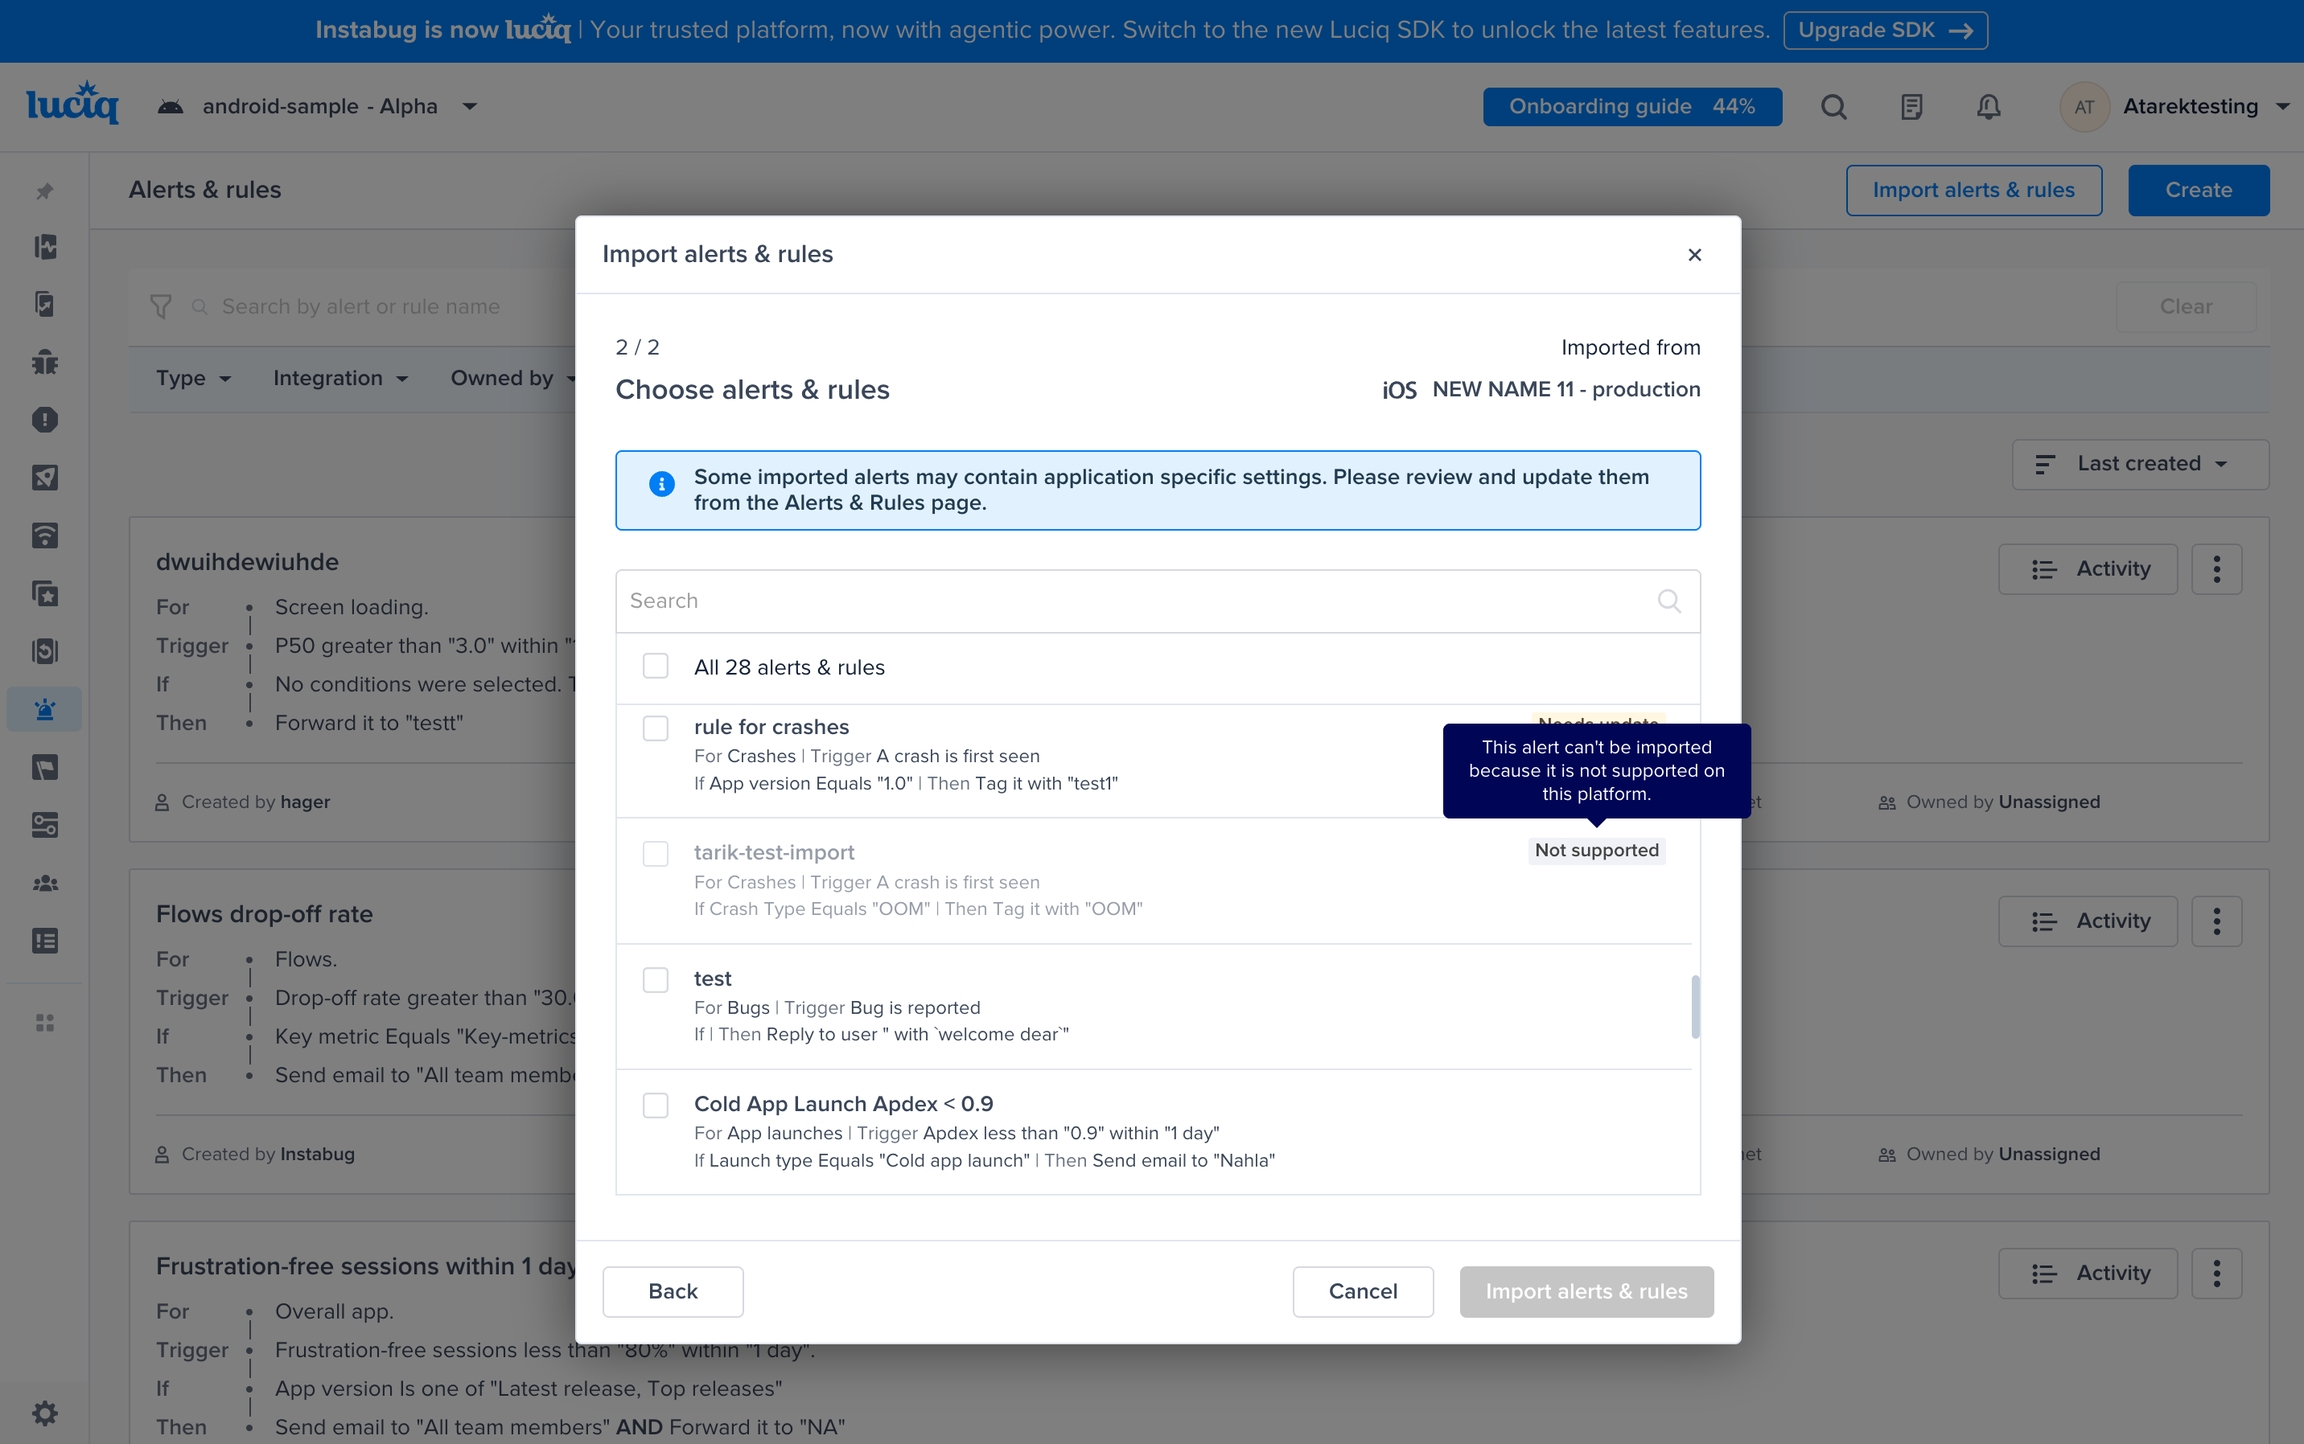Open the Atarektesting account menu
The height and width of the screenshot is (1444, 2304).
(2190, 107)
